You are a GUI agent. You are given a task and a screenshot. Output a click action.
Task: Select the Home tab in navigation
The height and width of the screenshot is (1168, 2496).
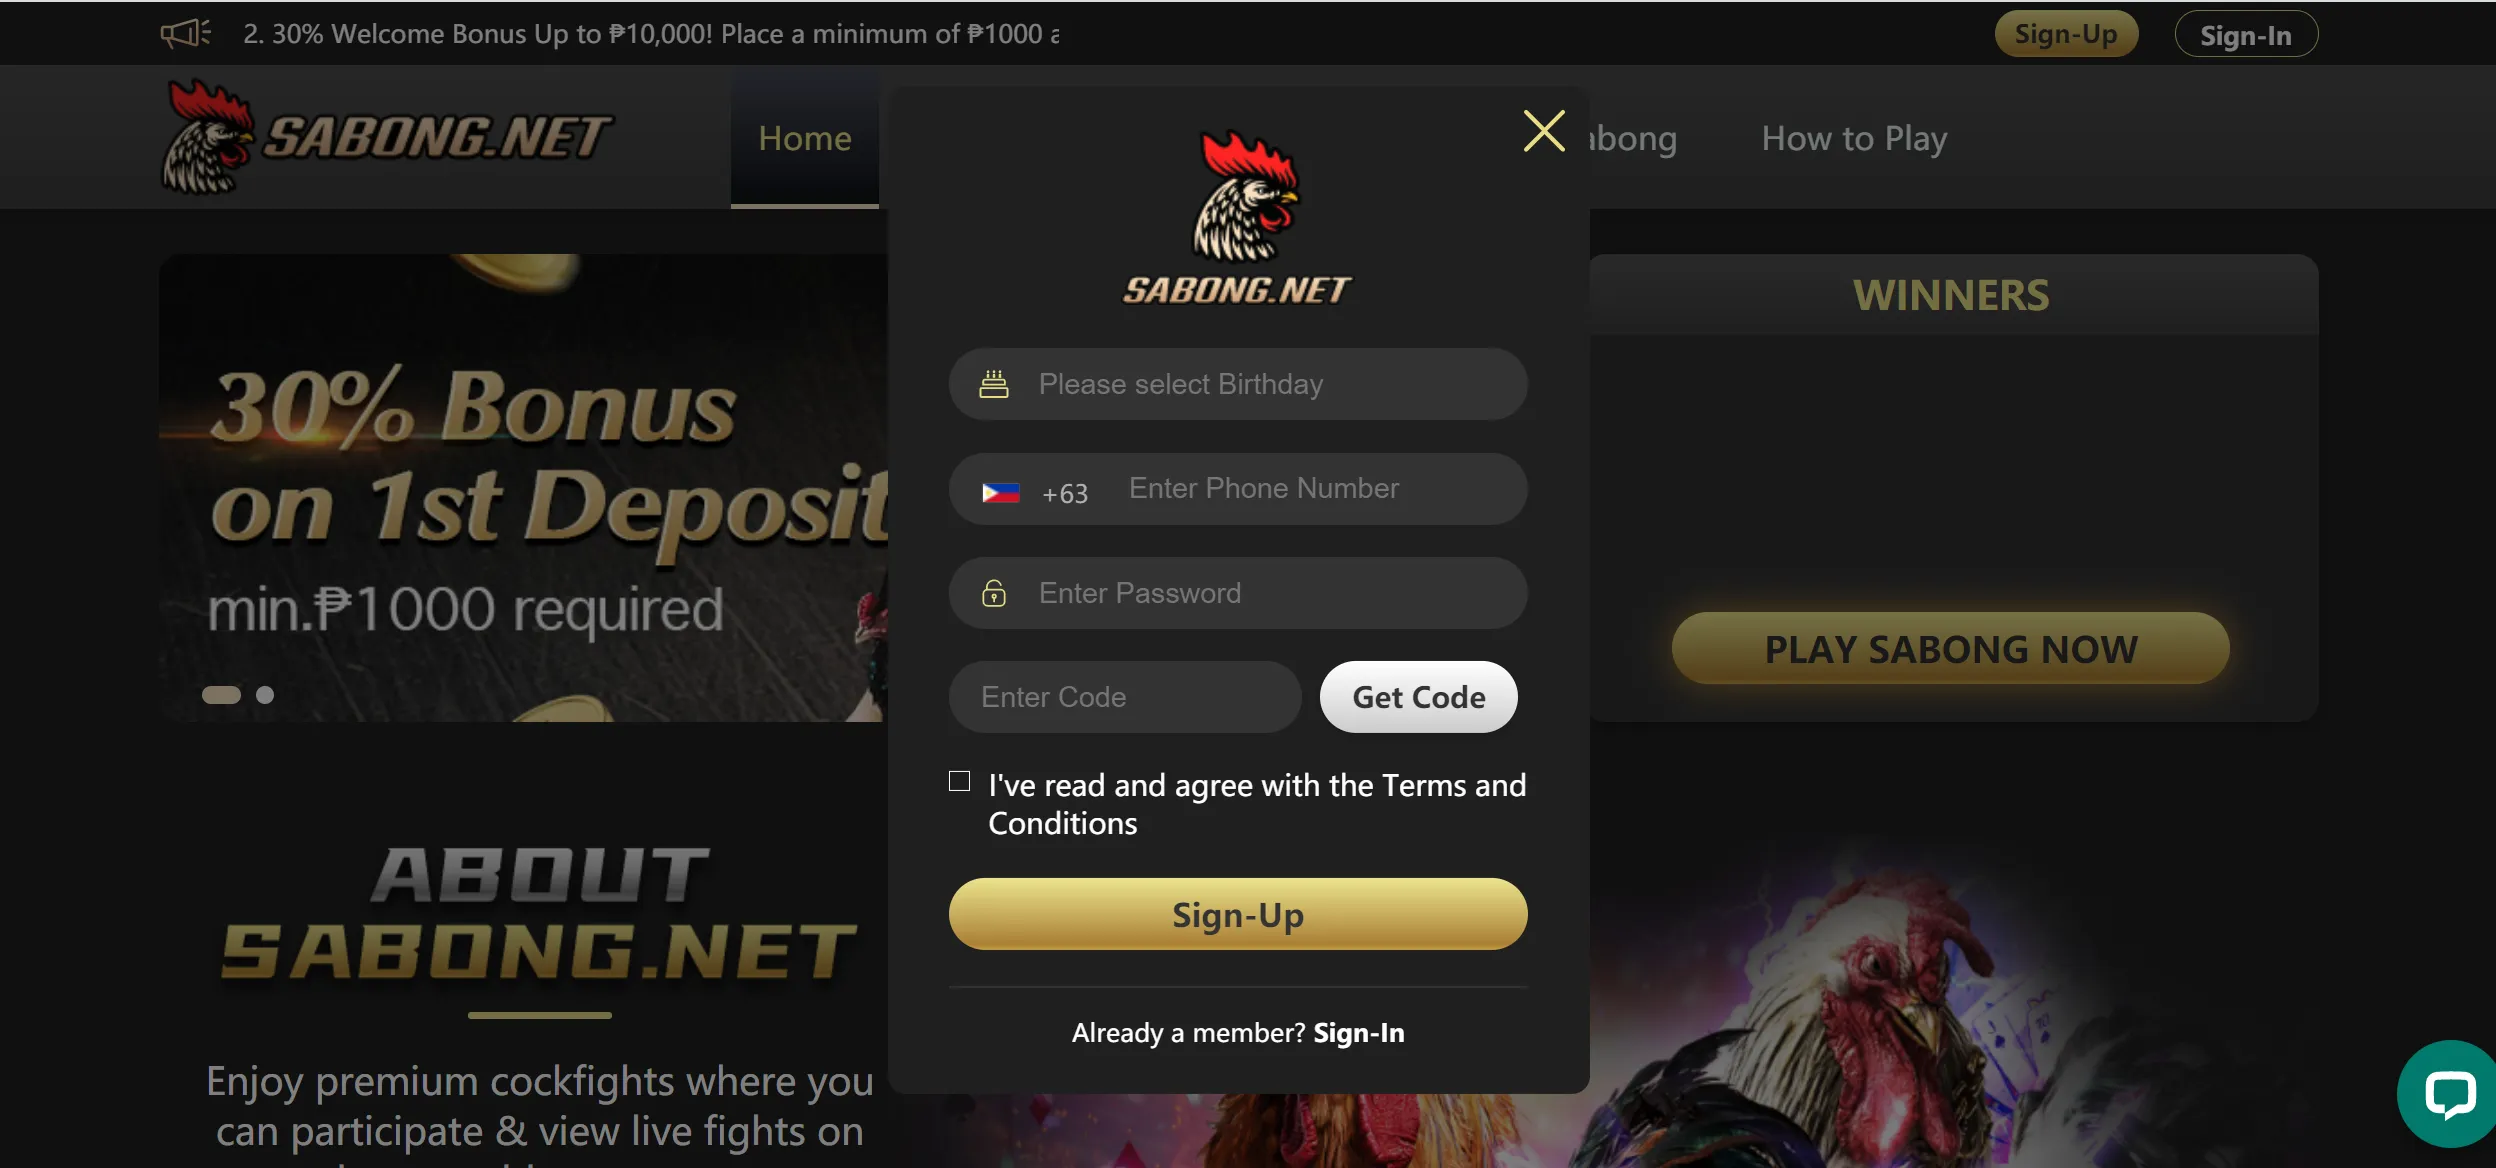(804, 137)
